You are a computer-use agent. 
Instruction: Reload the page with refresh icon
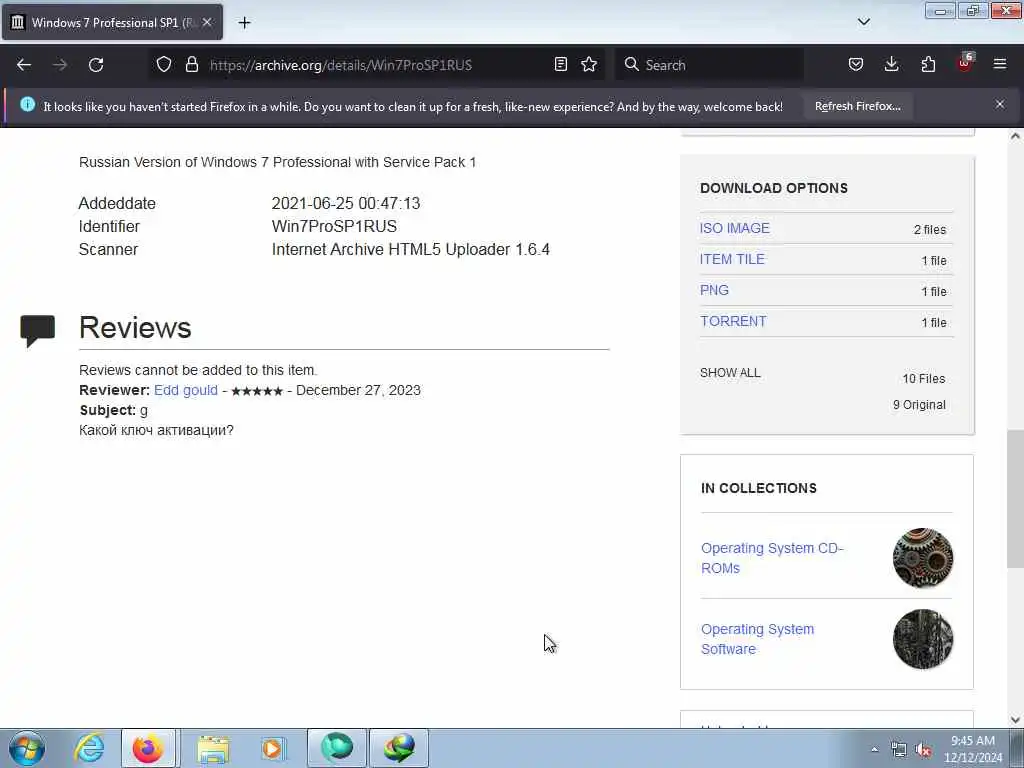pyautogui.click(x=96, y=65)
